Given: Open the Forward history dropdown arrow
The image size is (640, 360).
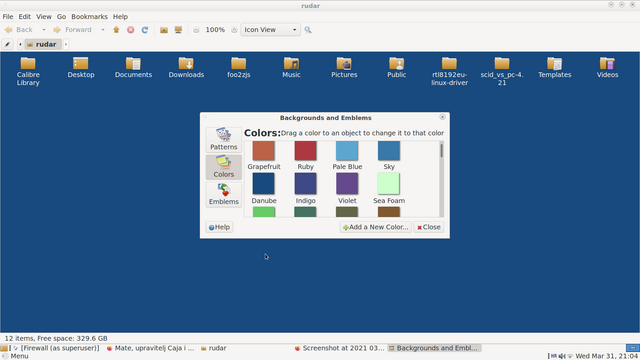Looking at the screenshot, I should (x=103, y=30).
